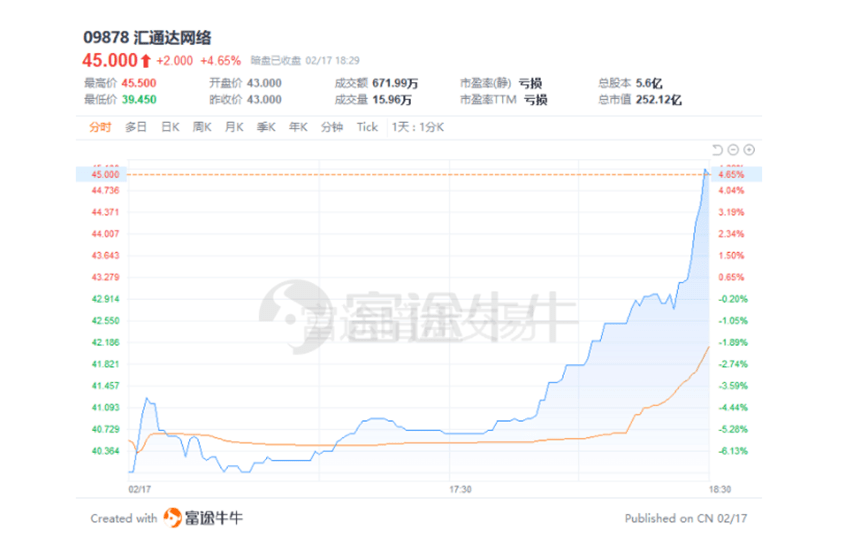Open the 日K daily candlestick tab

point(170,127)
